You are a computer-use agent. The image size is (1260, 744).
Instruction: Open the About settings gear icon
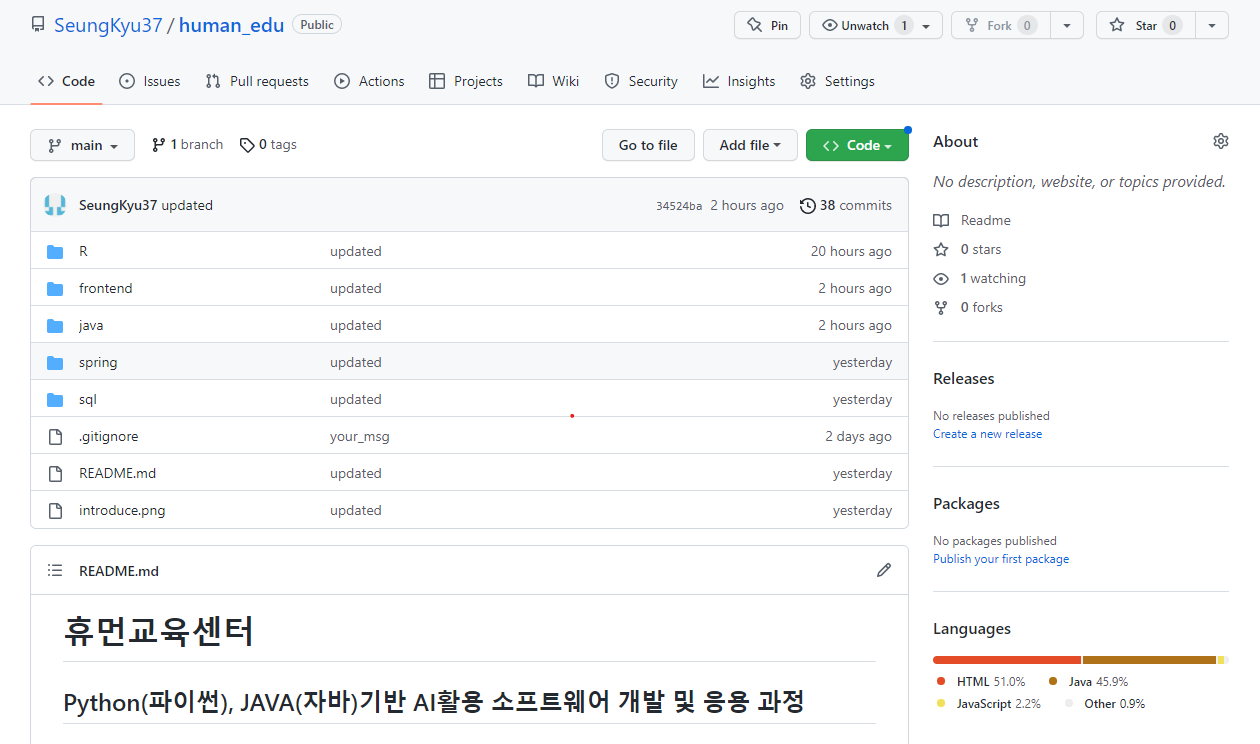tap(1220, 141)
